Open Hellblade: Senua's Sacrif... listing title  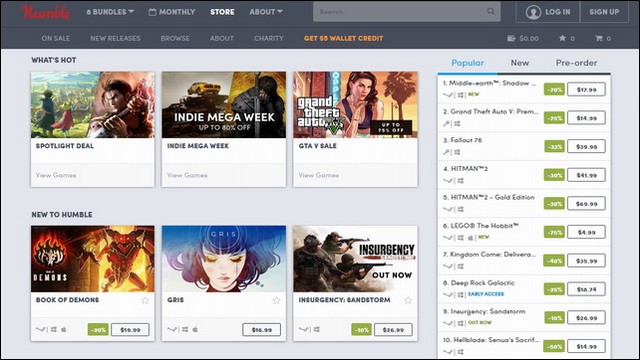[491, 340]
